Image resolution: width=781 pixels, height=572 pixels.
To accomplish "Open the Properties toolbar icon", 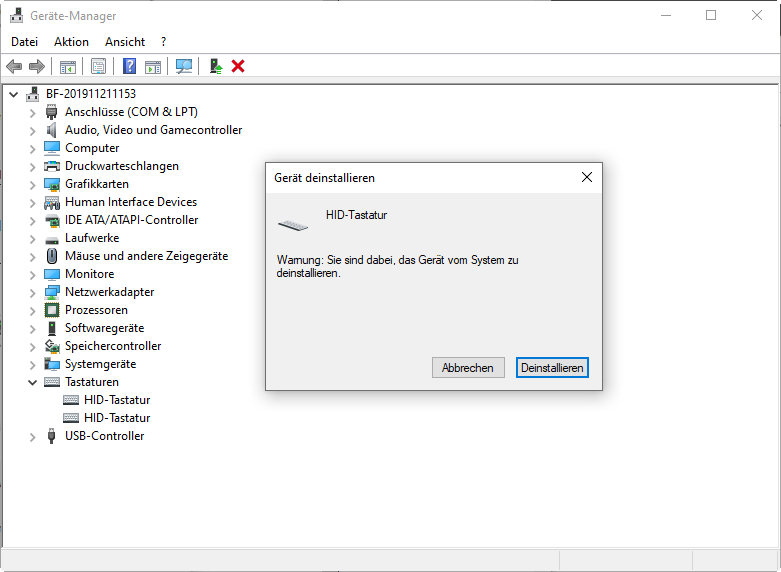I will [x=99, y=66].
